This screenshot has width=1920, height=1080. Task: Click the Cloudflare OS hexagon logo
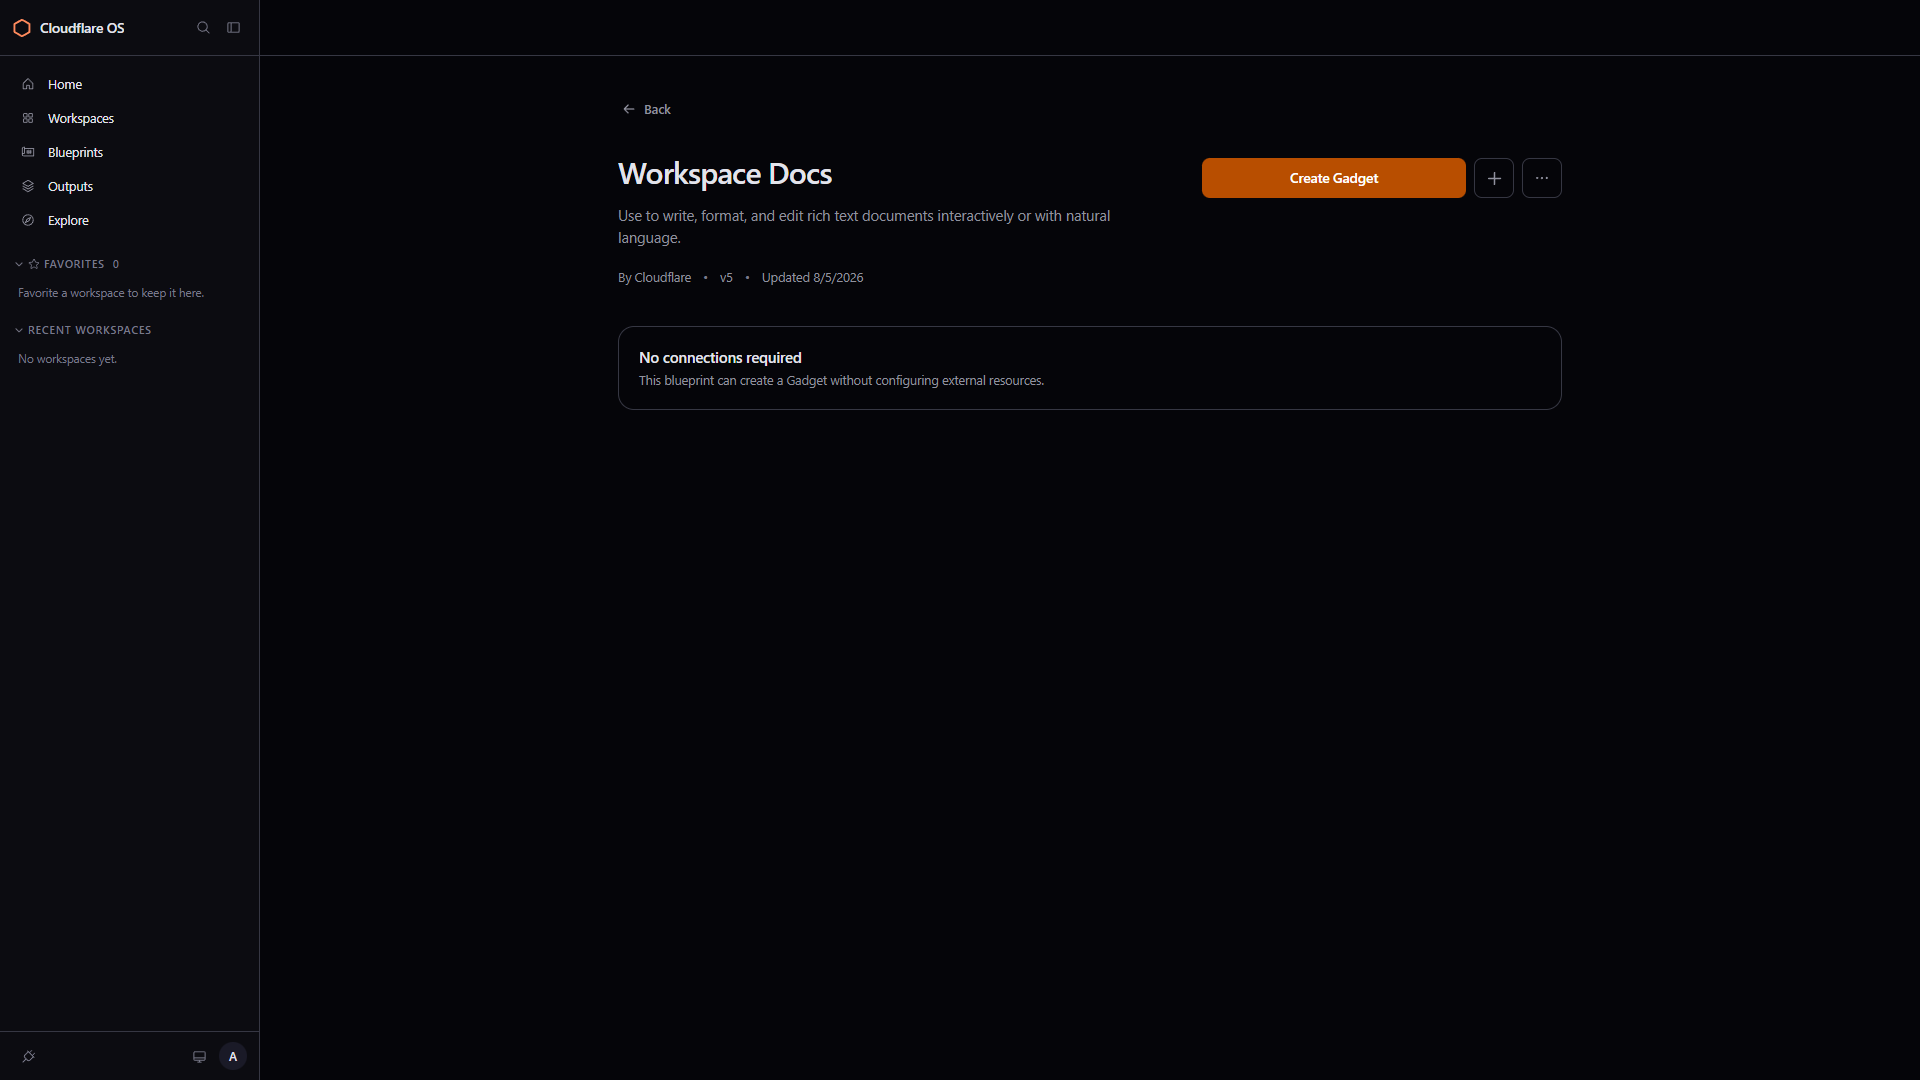click(x=22, y=28)
